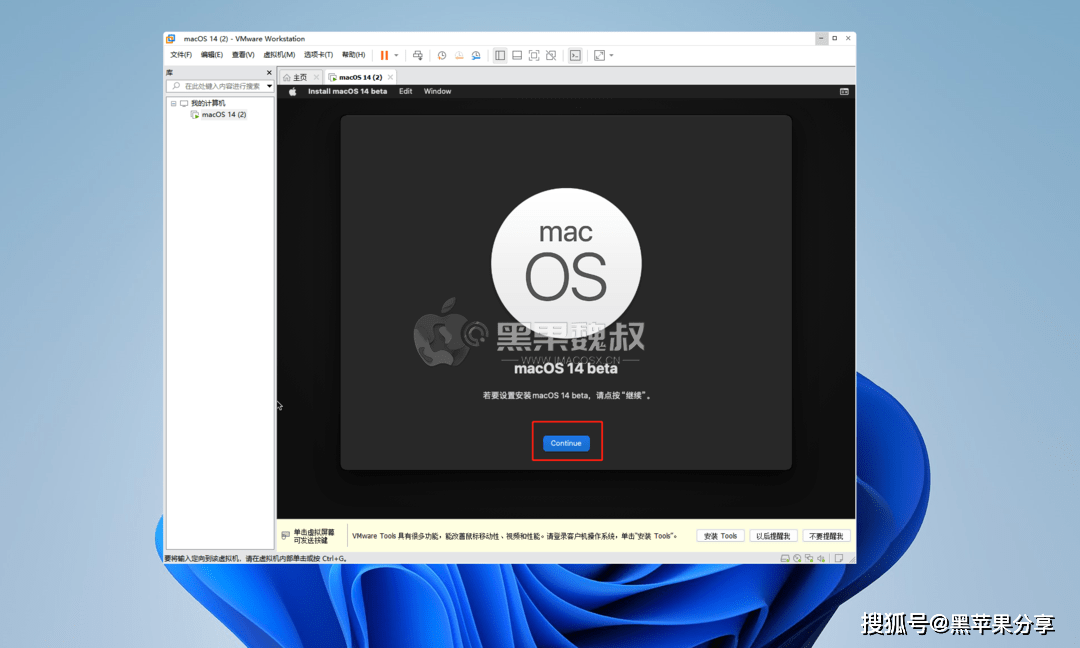Open the Apple menu in the guest
The height and width of the screenshot is (648, 1080).
tap(292, 92)
